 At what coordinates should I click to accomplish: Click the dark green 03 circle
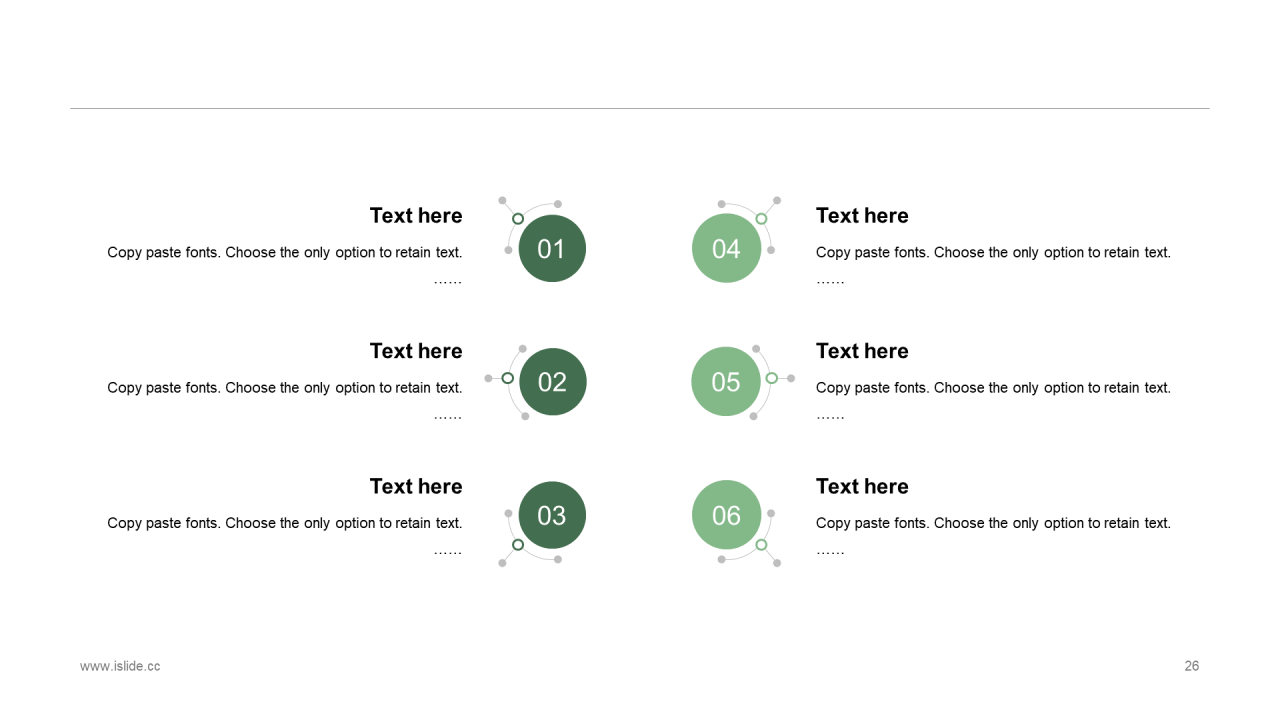point(552,515)
